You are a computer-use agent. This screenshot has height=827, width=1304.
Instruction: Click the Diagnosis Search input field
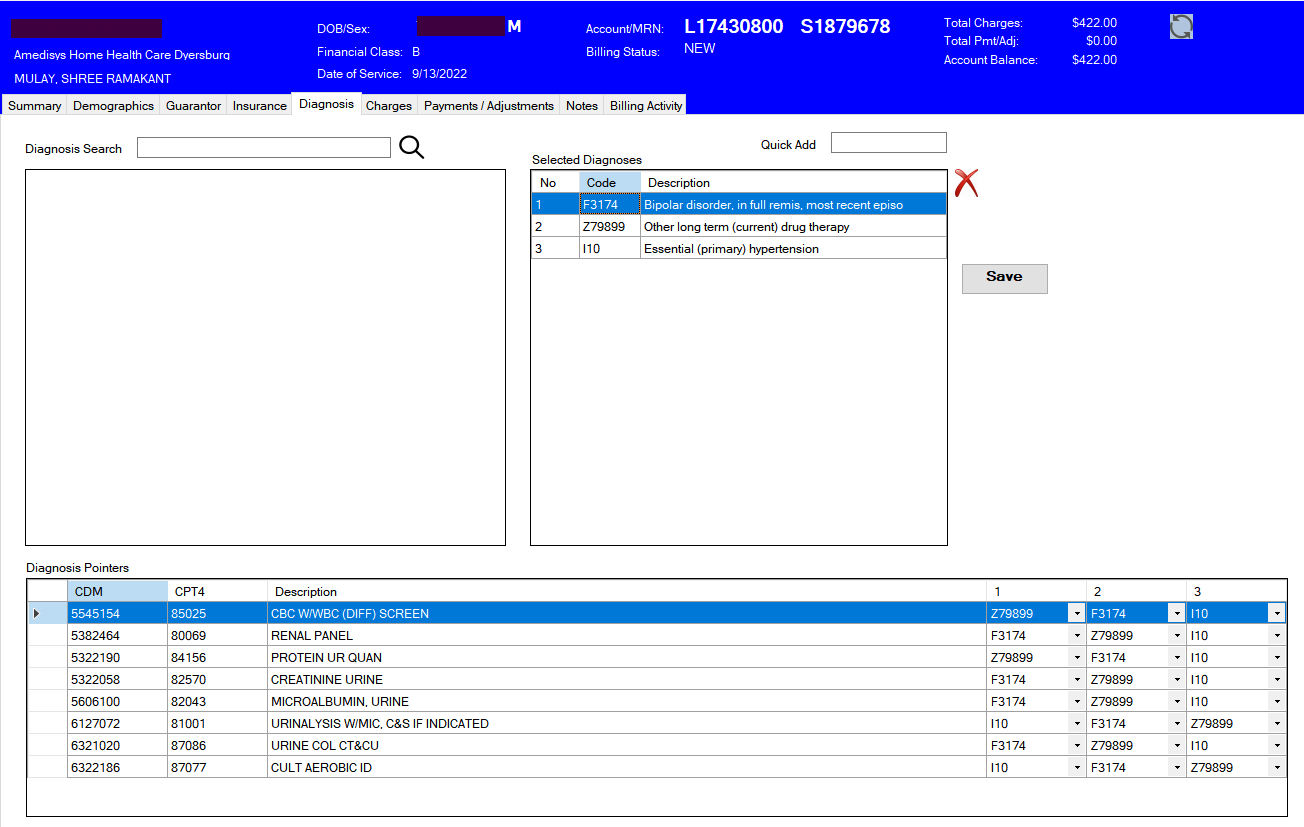click(x=263, y=148)
